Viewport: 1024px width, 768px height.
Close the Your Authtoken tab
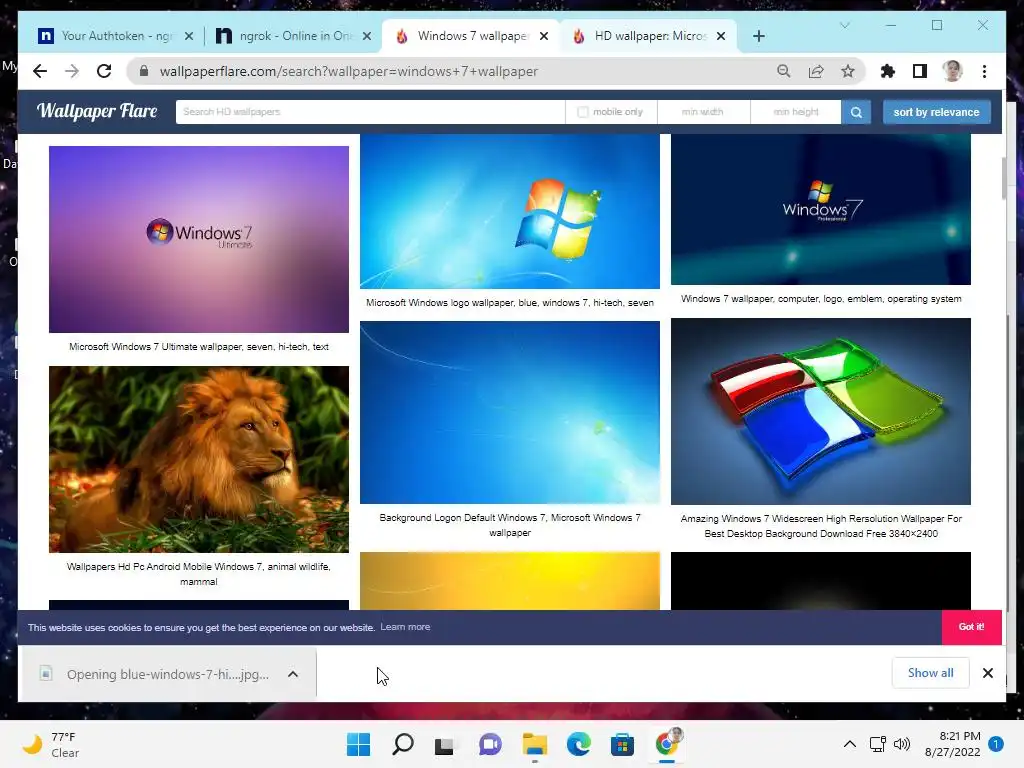click(189, 36)
